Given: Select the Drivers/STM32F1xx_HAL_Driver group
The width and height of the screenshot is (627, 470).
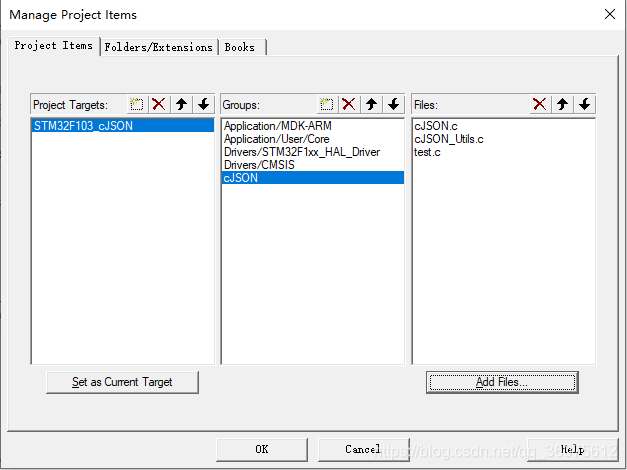Looking at the screenshot, I should 312,152.
